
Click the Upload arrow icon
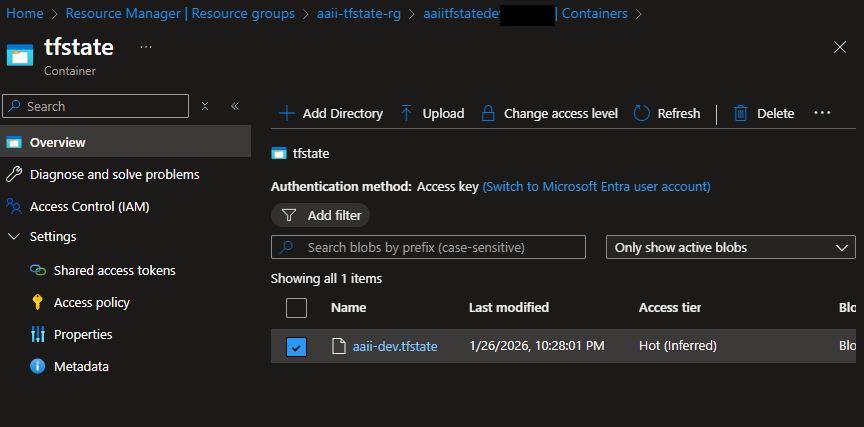pos(406,114)
